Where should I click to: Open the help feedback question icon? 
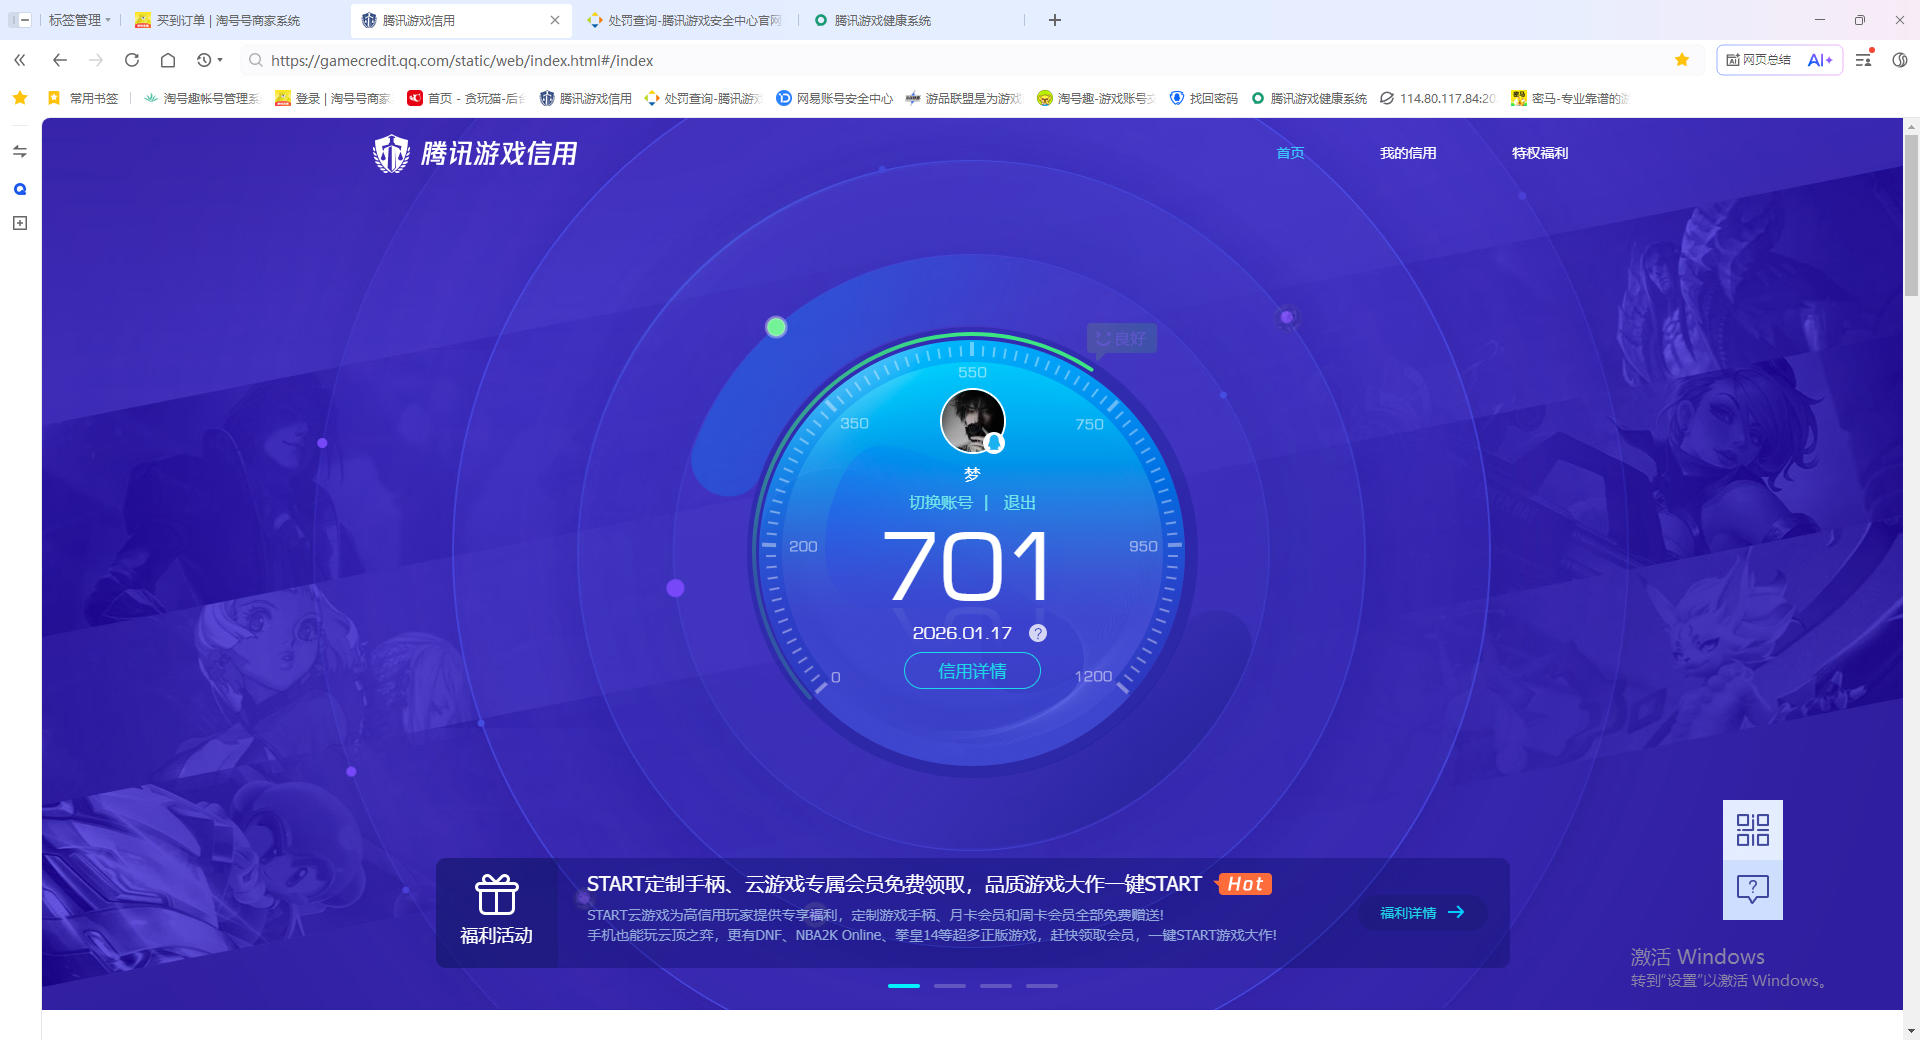click(1752, 889)
